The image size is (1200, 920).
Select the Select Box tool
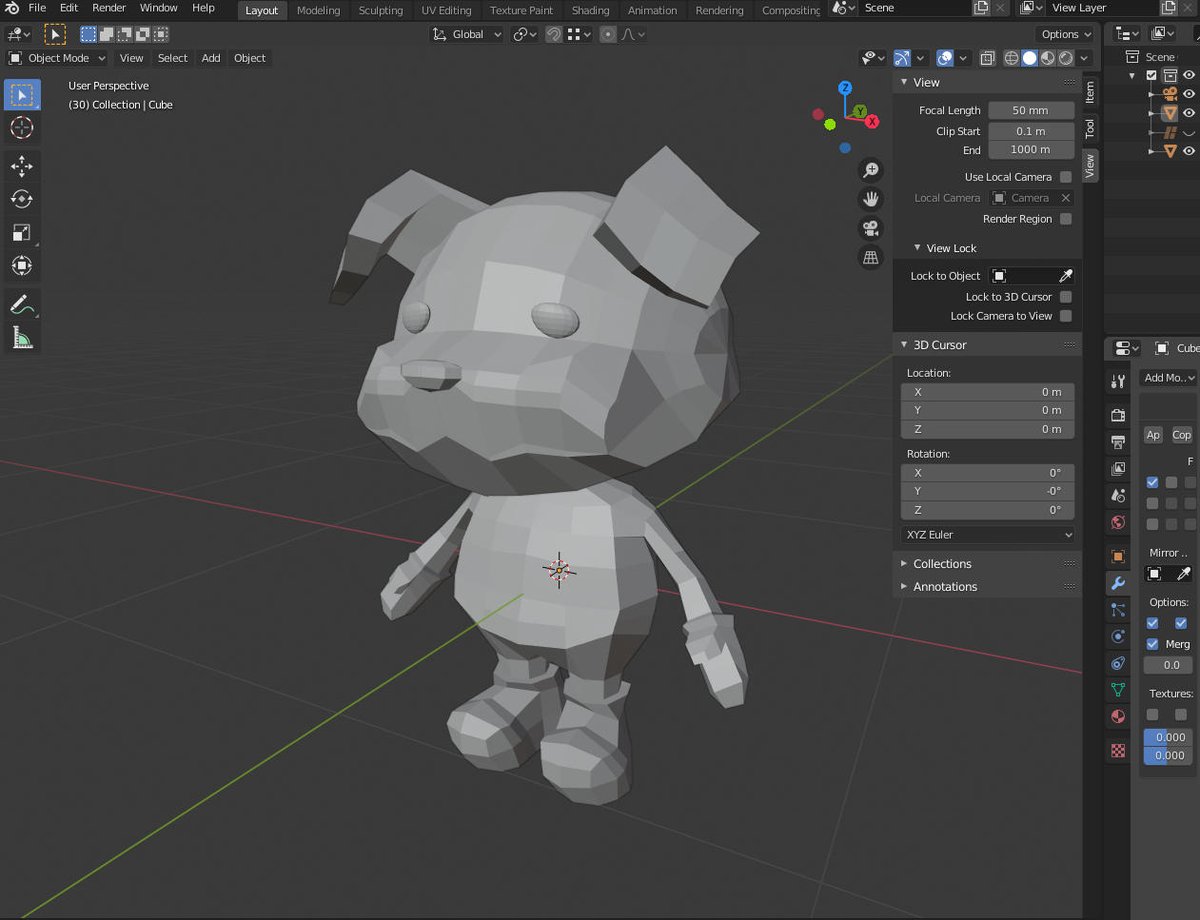click(x=22, y=95)
